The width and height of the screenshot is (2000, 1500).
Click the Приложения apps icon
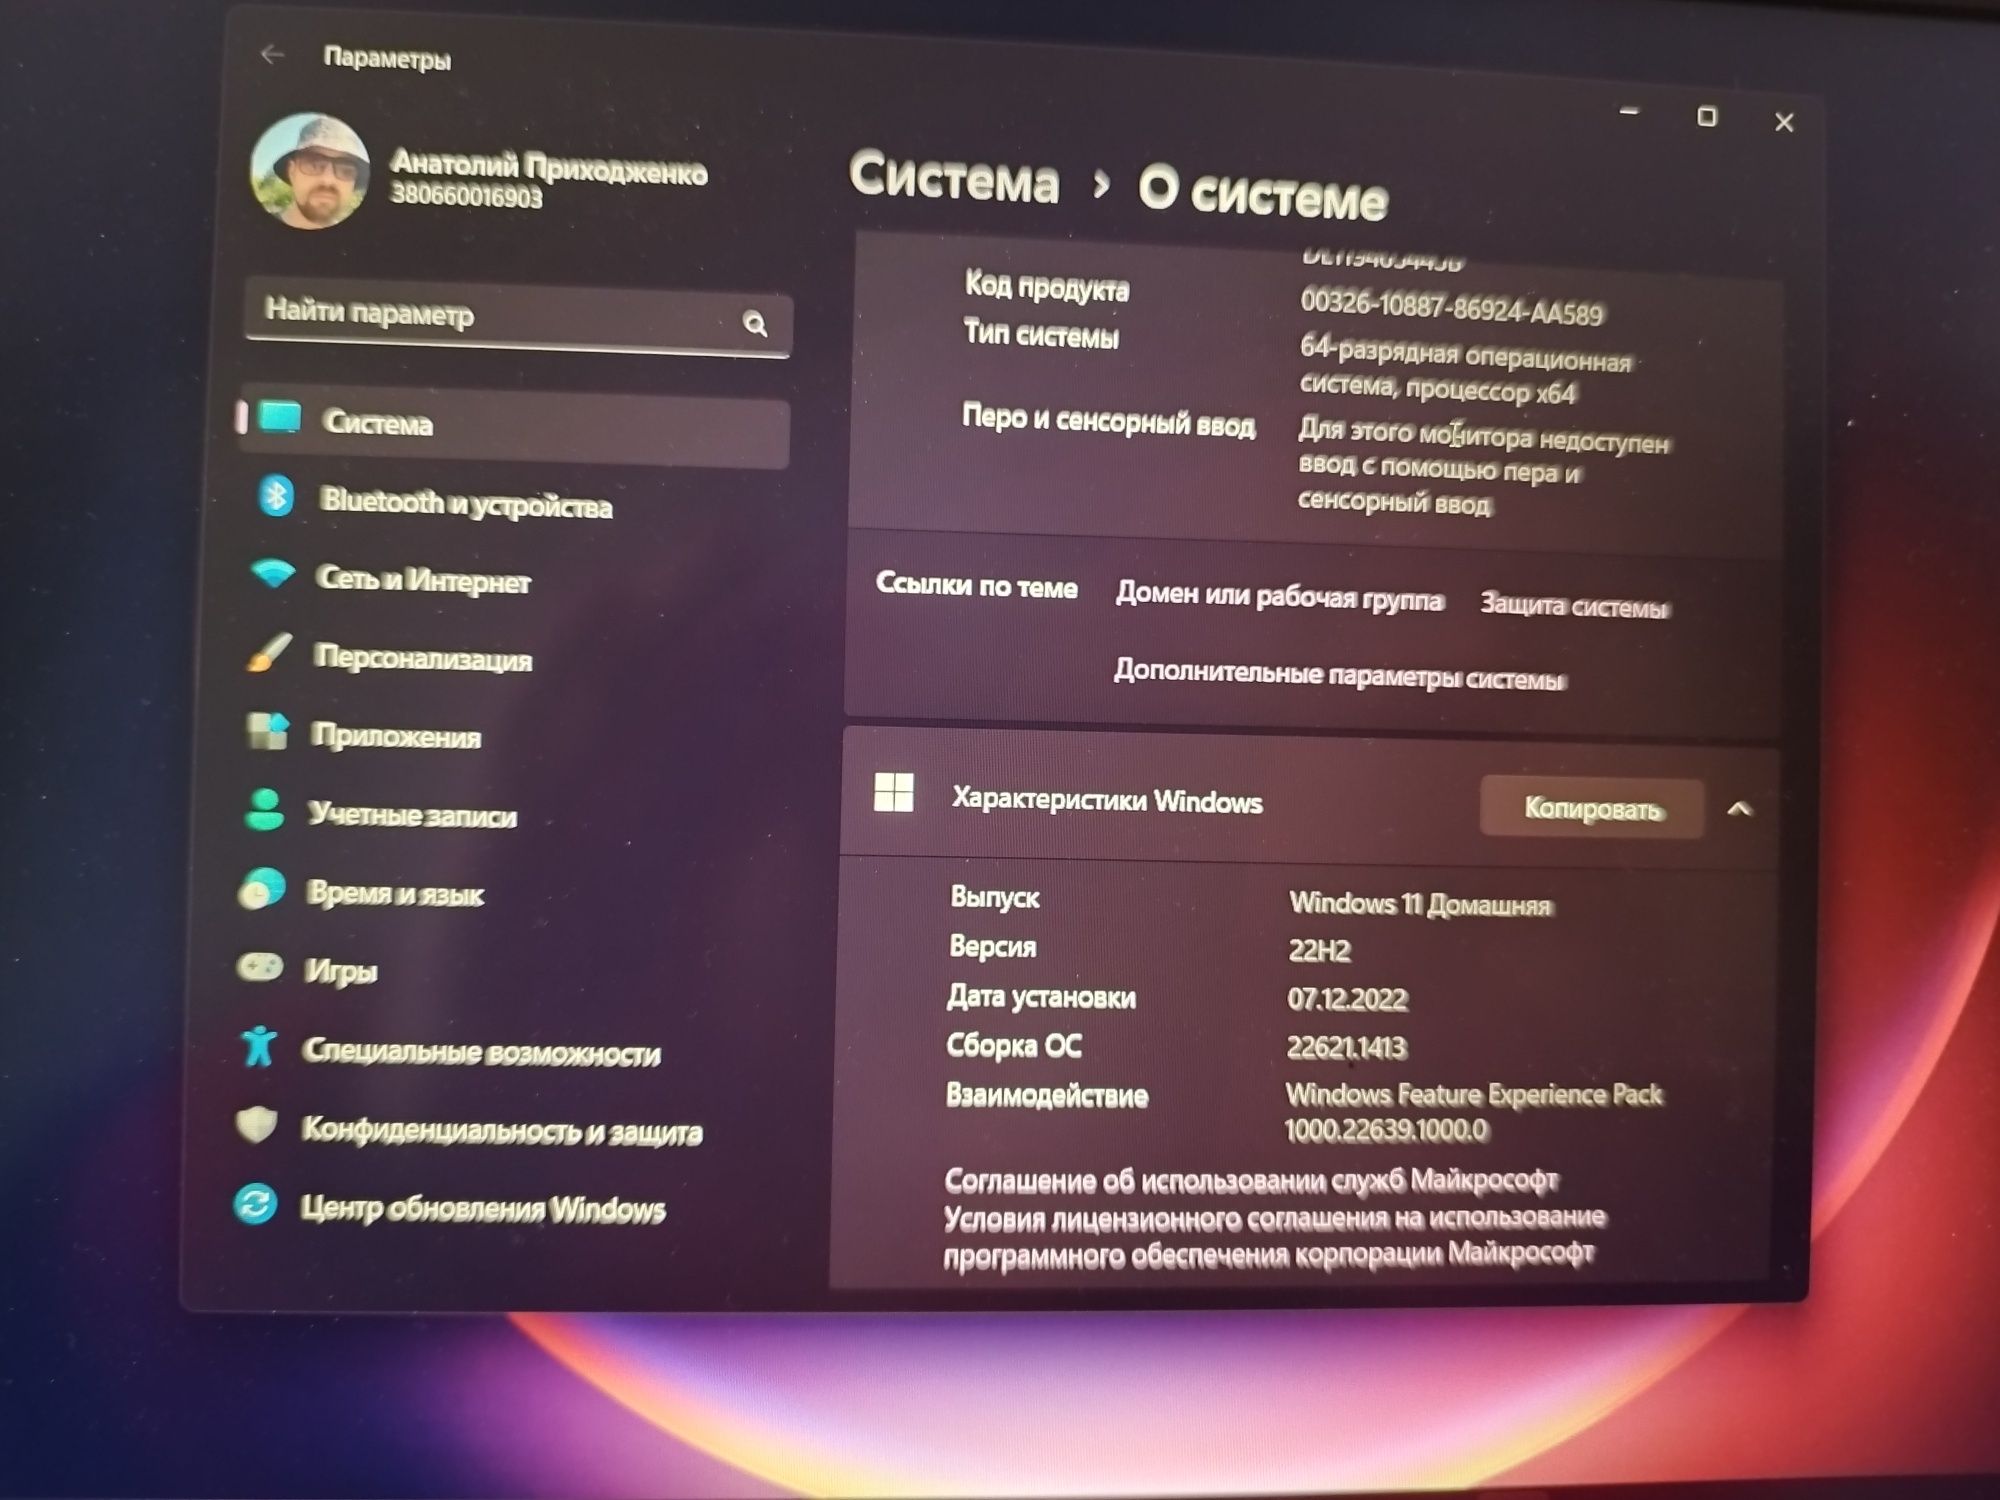click(x=267, y=731)
